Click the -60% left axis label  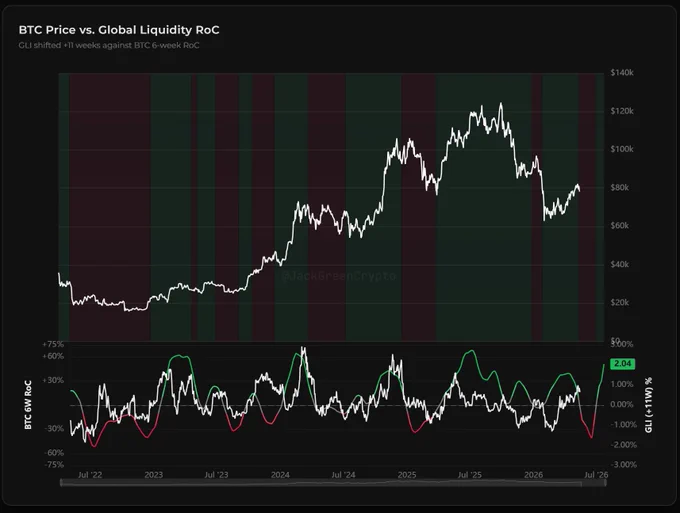click(54, 452)
